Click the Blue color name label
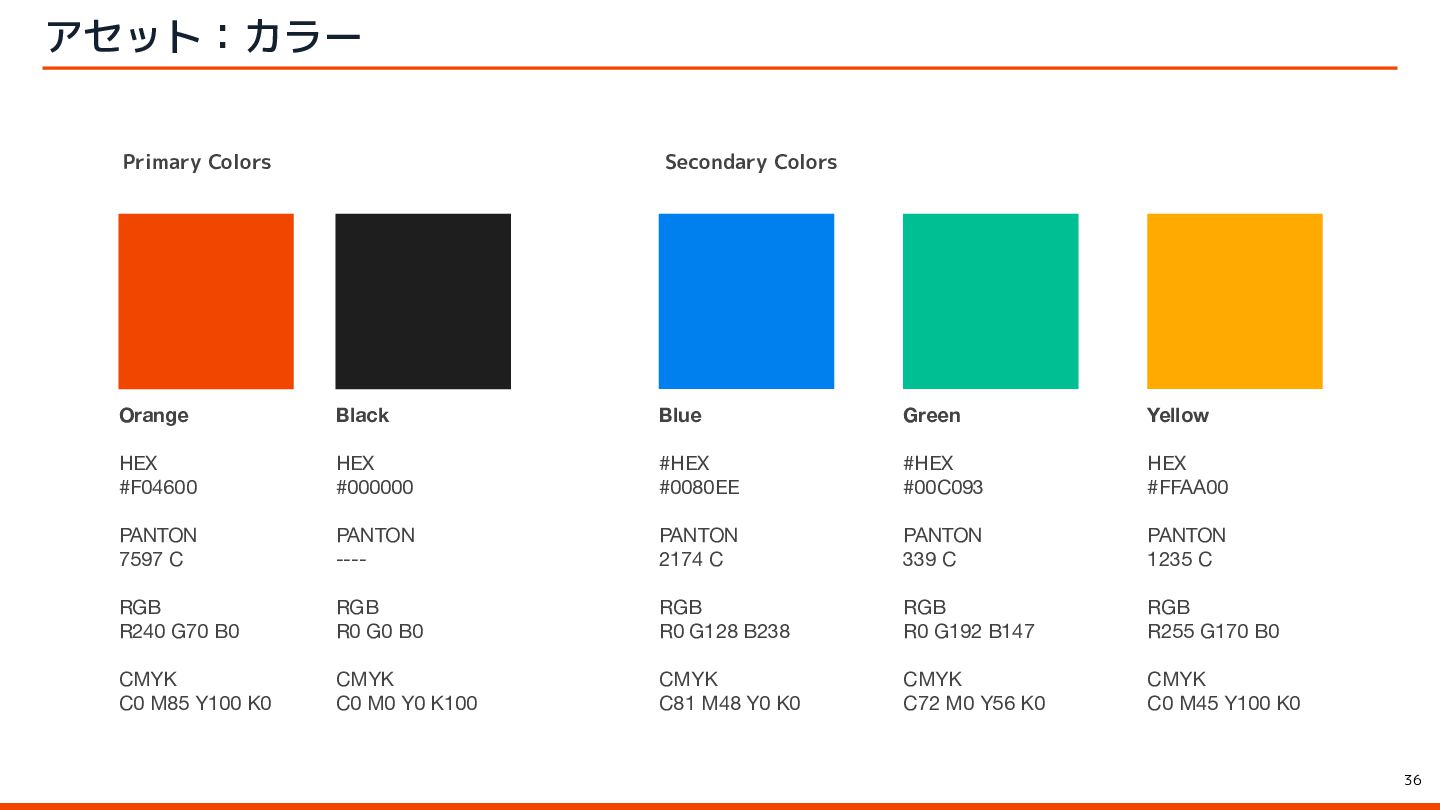 point(680,415)
